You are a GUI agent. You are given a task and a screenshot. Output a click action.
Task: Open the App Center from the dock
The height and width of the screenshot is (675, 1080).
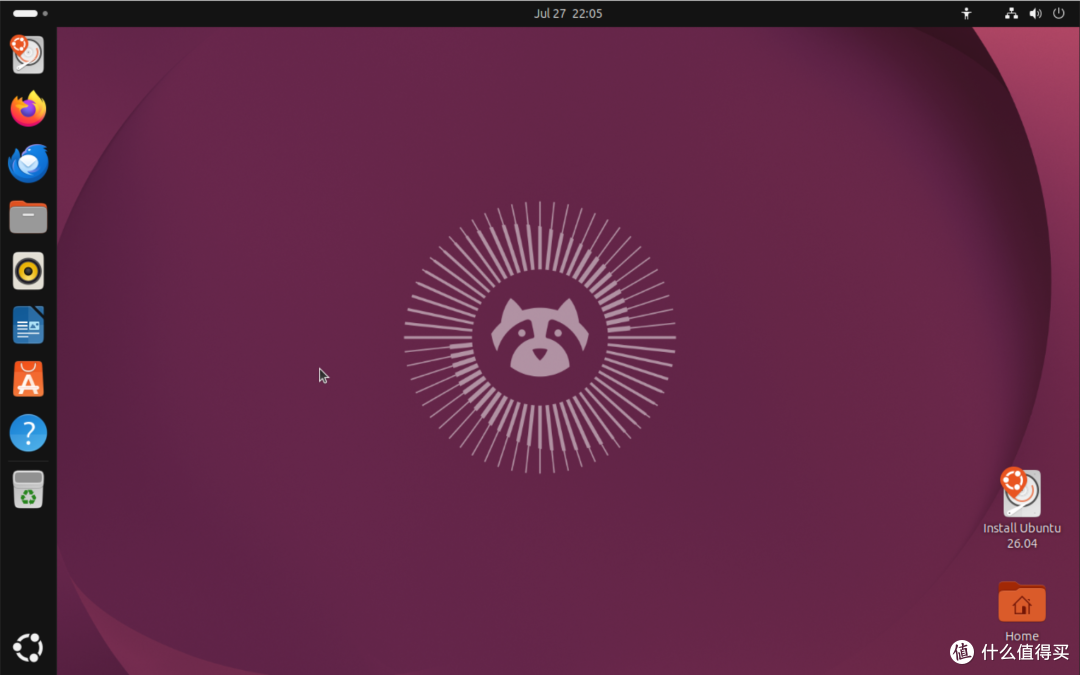[x=28, y=379]
